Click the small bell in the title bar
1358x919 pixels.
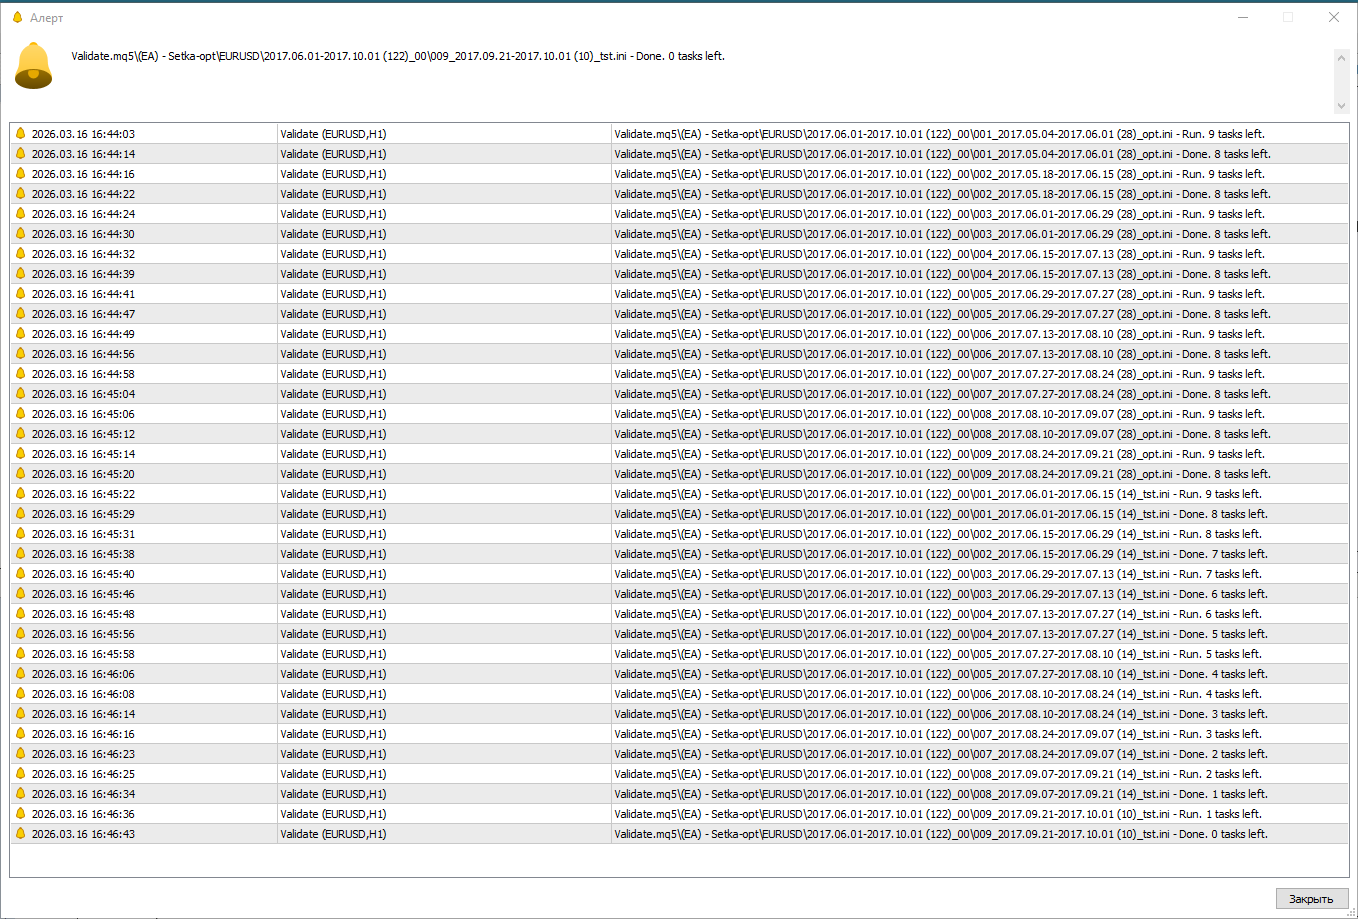click(17, 17)
